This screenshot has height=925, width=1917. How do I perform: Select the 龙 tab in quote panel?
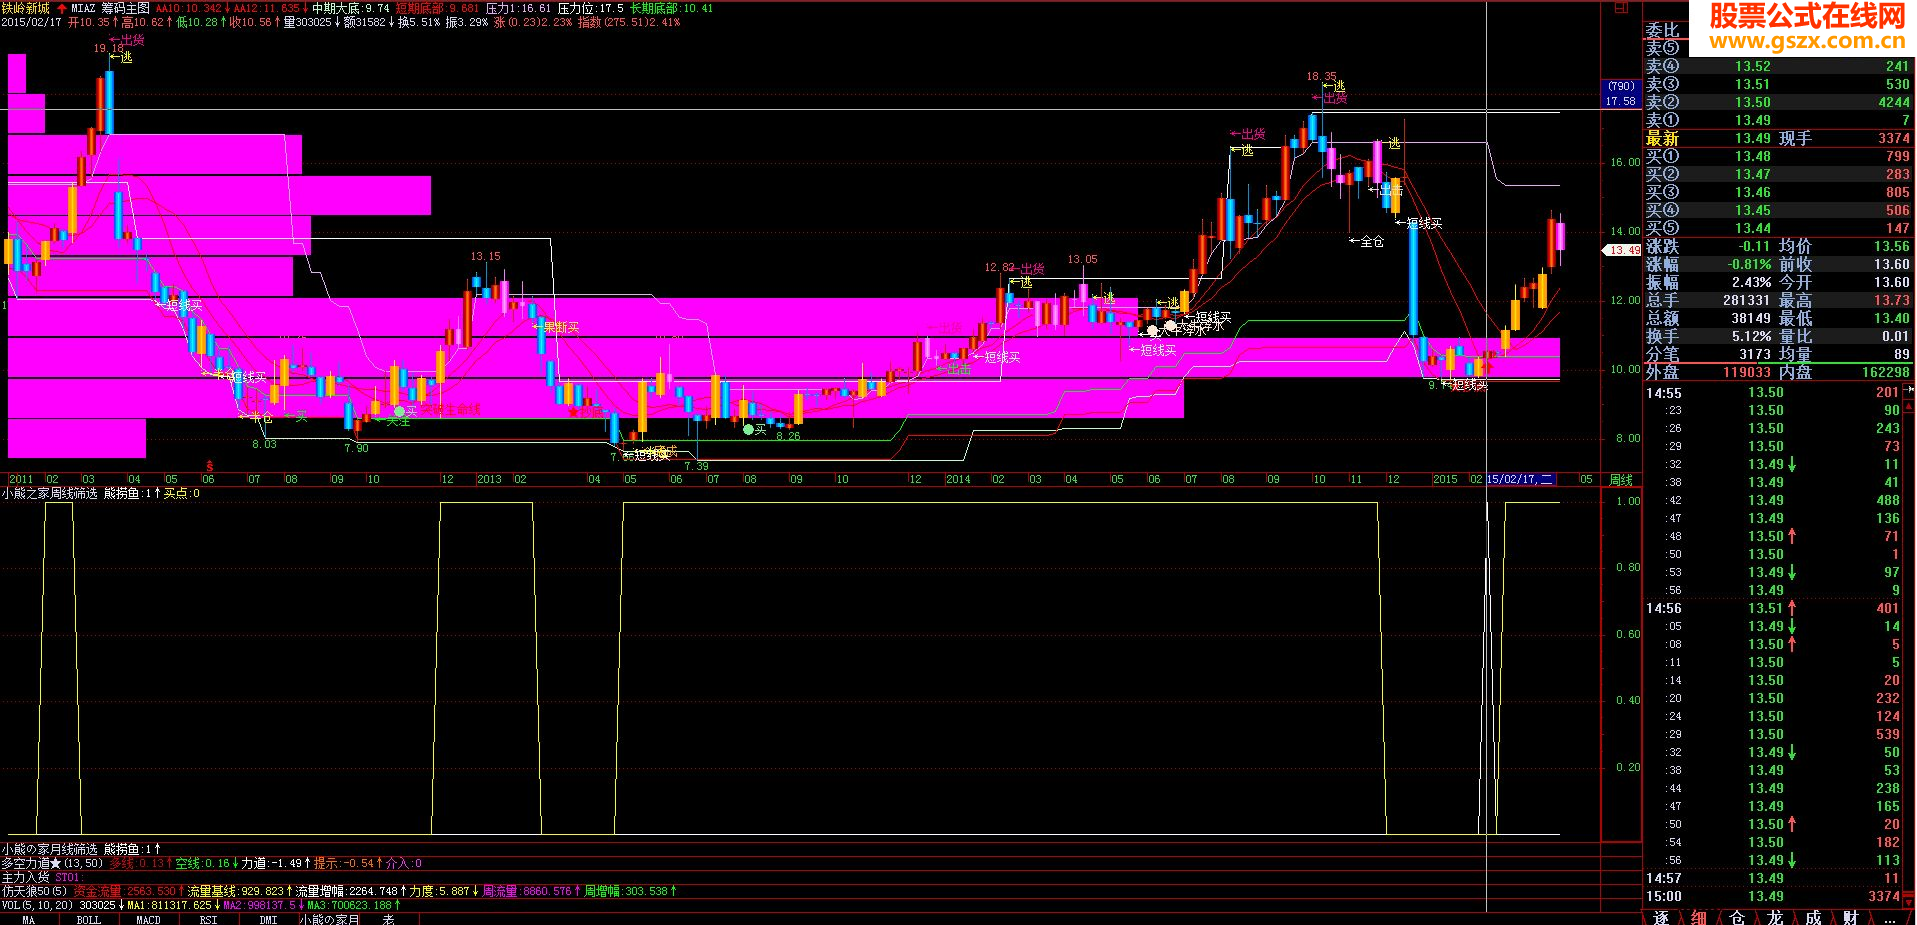1775,917
